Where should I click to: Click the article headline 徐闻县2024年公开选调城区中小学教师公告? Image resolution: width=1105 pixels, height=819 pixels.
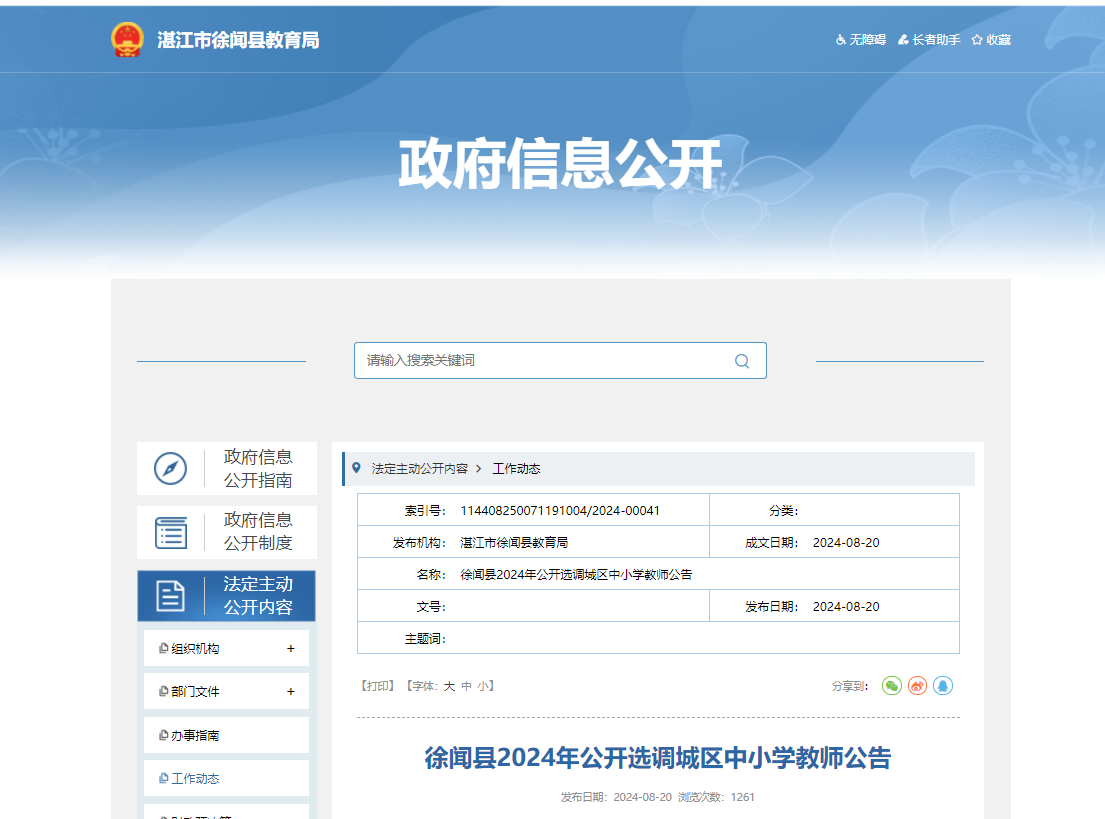[x=658, y=758]
